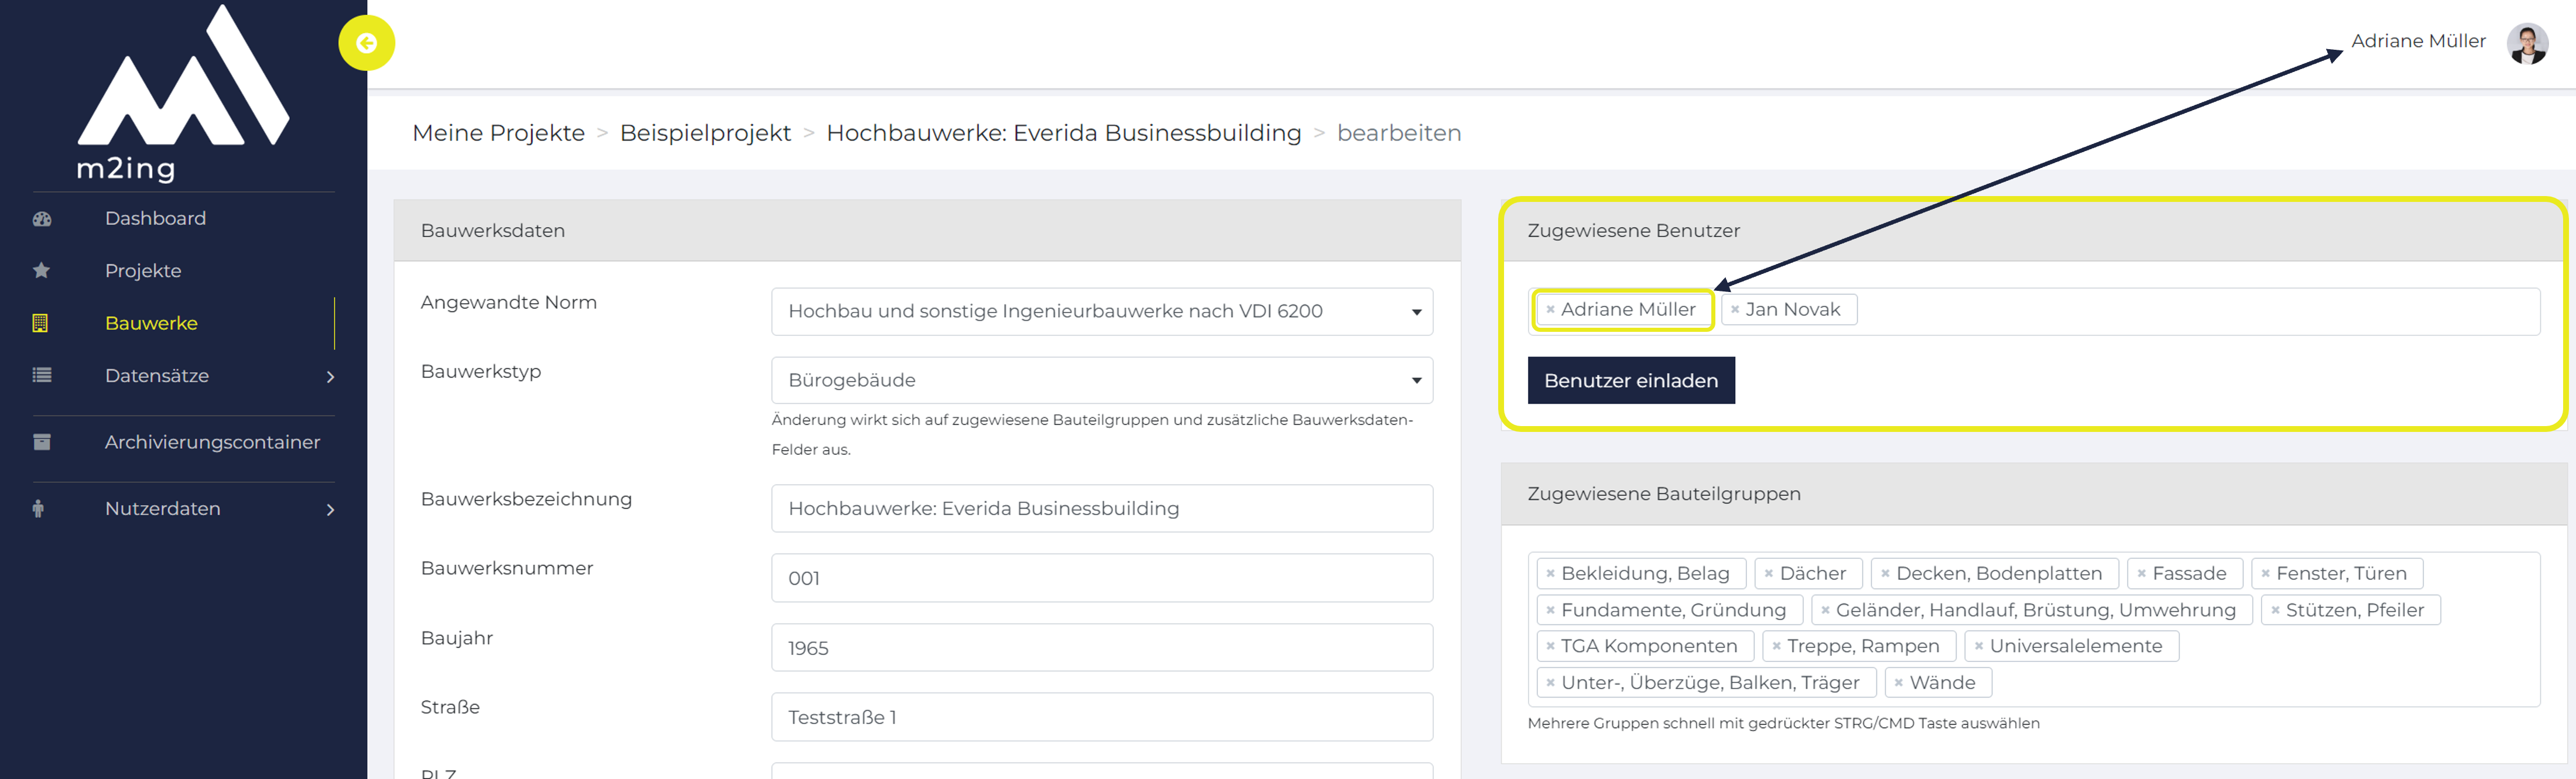This screenshot has height=779, width=2576.
Task: Open Projekte in sidebar
Action: (x=143, y=271)
